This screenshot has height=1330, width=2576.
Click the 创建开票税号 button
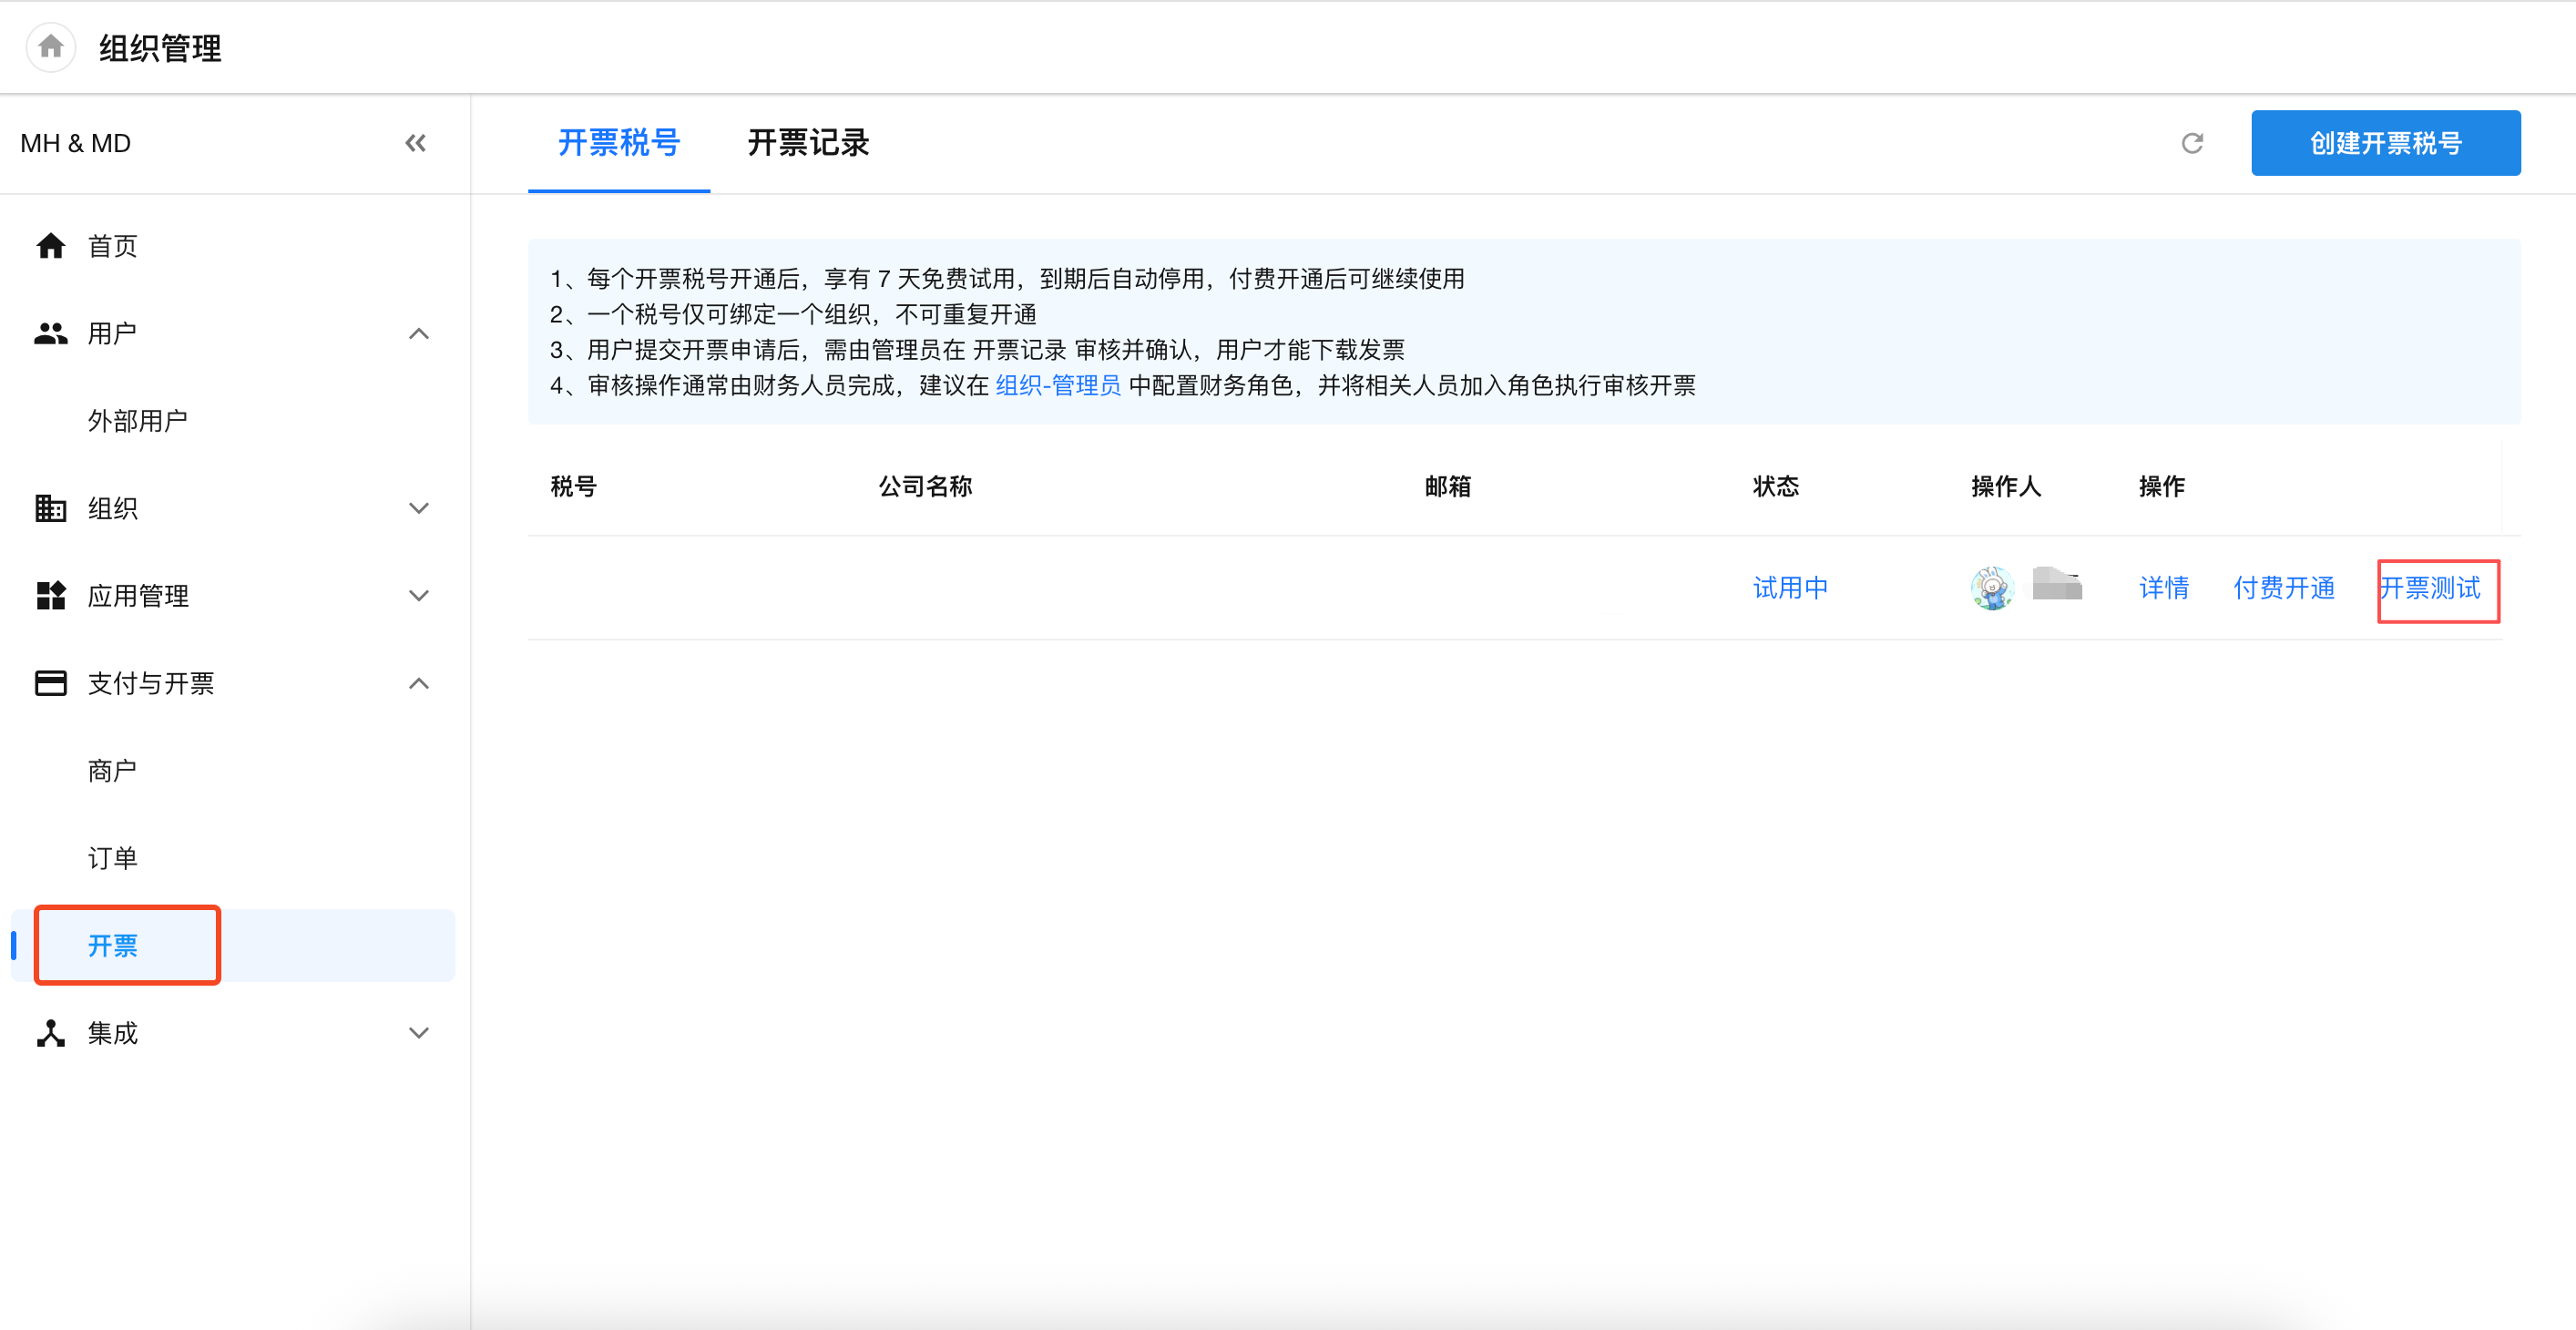point(2385,143)
